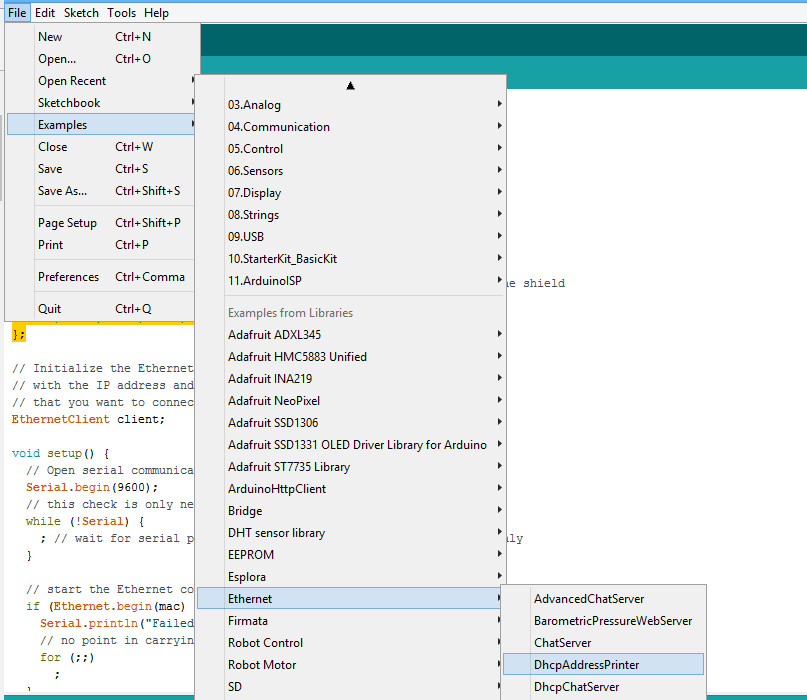Select Open... menu entry

click(x=101, y=59)
